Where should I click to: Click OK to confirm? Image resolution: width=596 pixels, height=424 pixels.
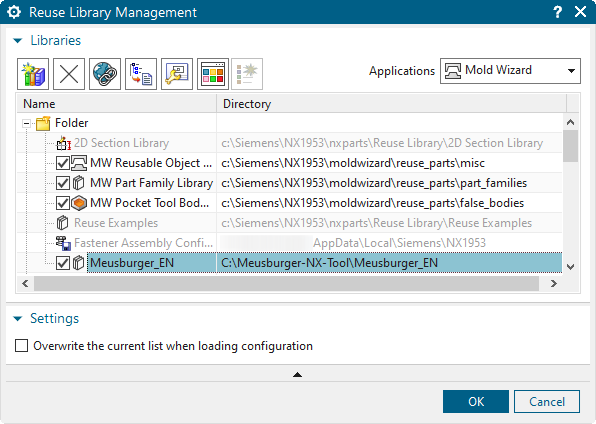click(x=476, y=402)
